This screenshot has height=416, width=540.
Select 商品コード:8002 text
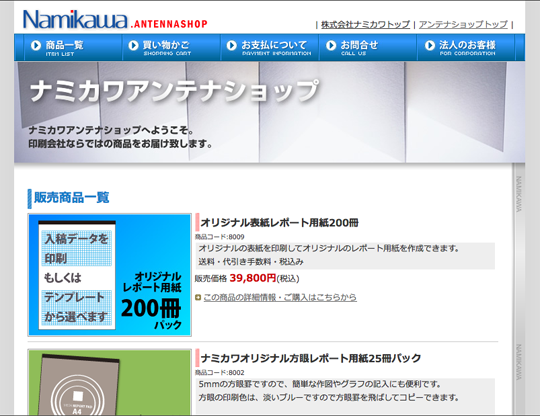click(220, 373)
